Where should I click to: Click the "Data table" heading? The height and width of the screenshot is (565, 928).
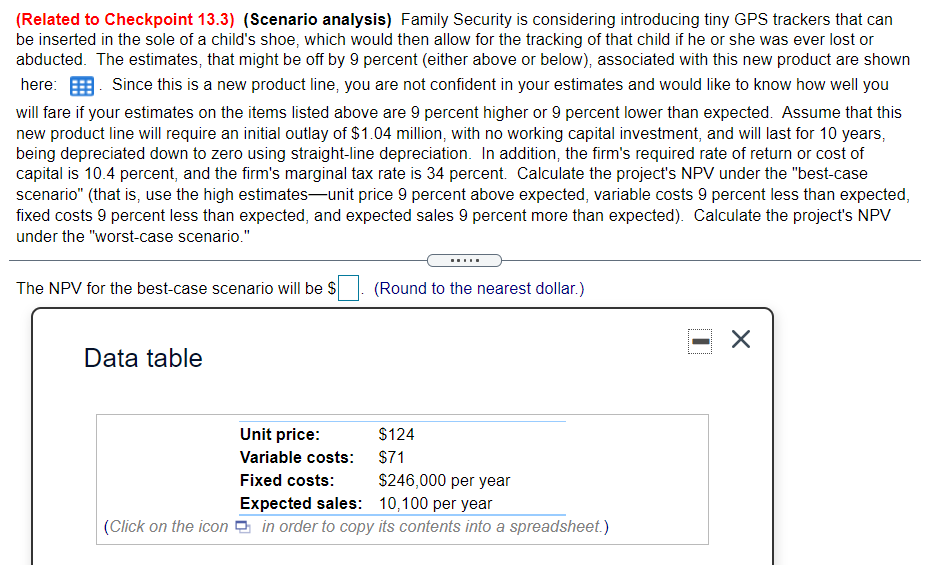coord(143,358)
